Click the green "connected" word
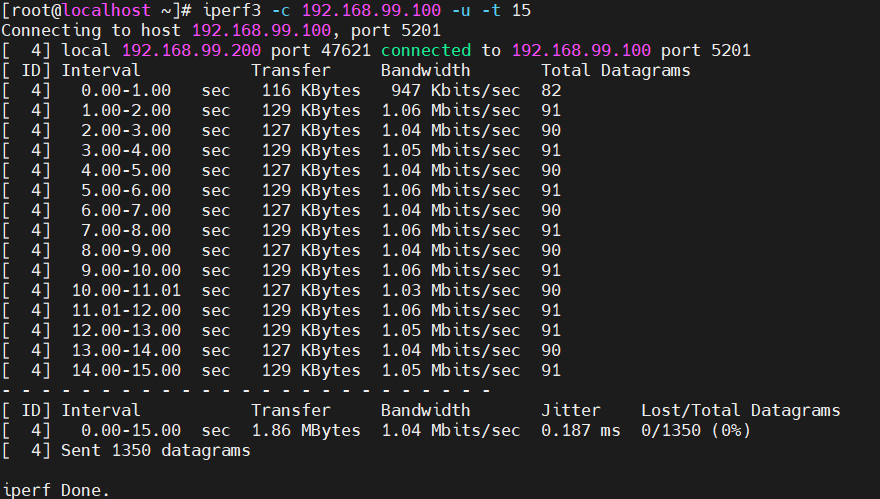Viewport: 880px width, 499px height. (425, 50)
